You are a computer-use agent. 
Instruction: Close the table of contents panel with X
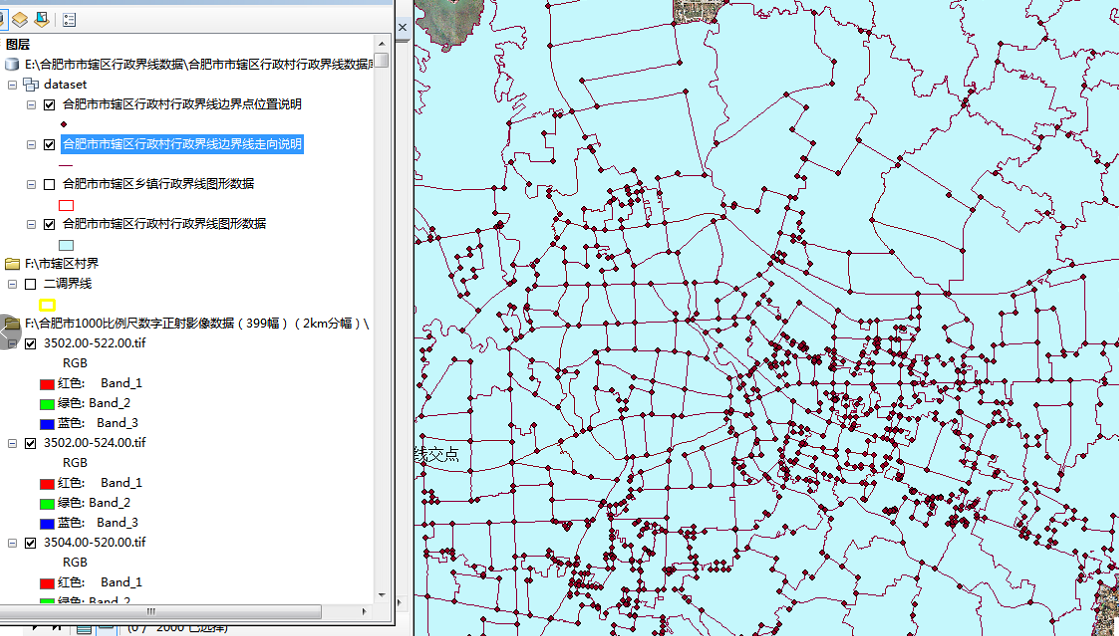pos(403,27)
